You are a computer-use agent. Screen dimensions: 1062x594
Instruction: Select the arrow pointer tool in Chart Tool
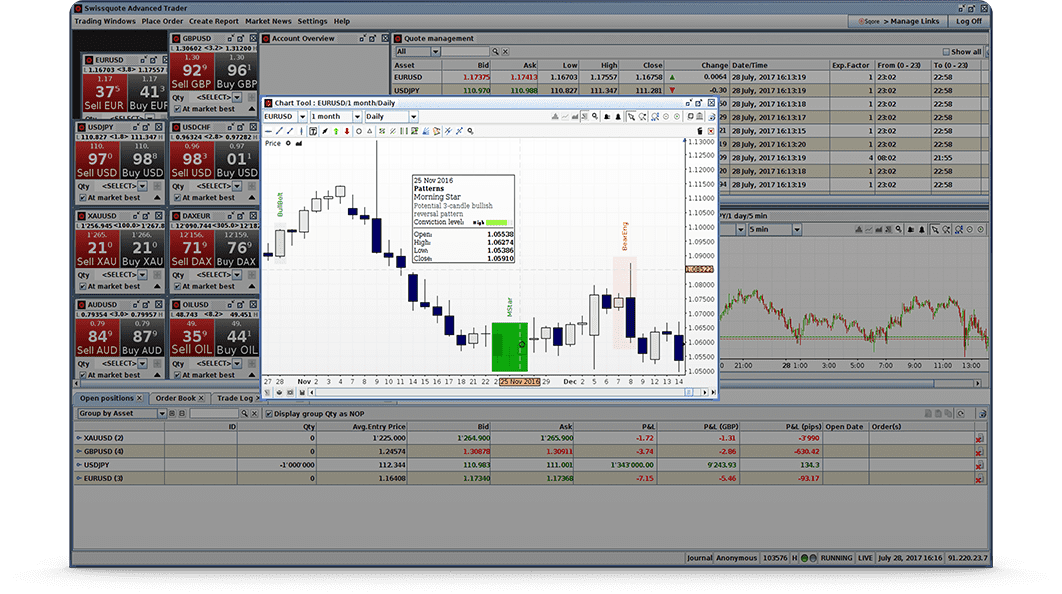pyautogui.click(x=631, y=116)
